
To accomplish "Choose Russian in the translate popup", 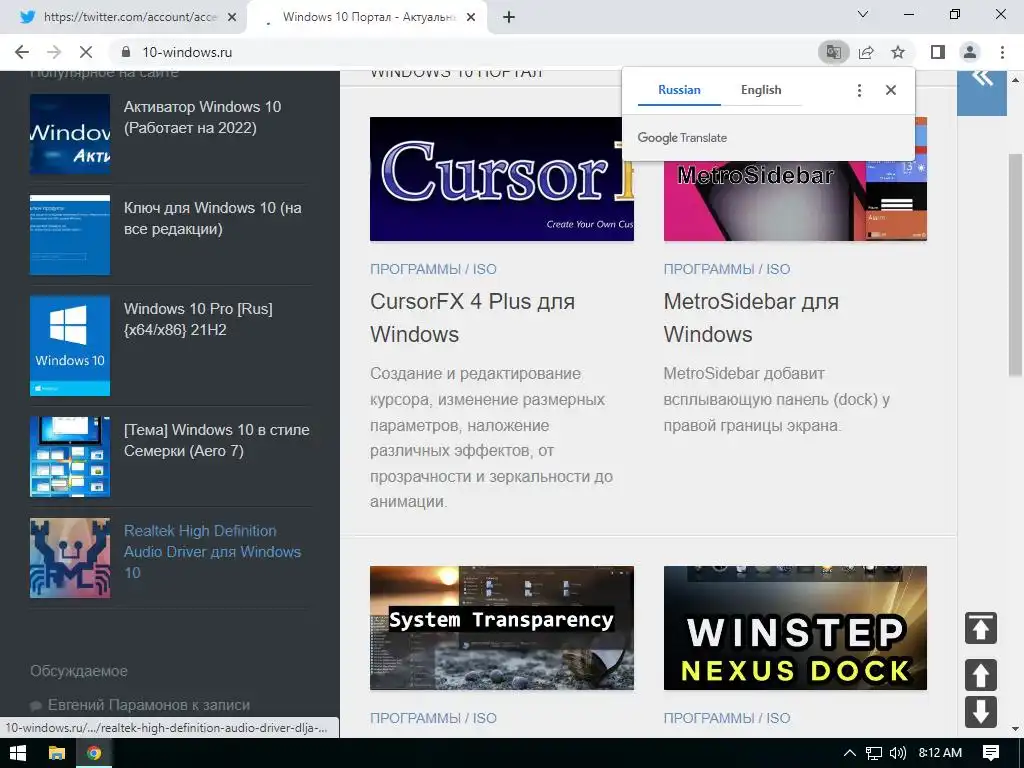I will (x=679, y=90).
